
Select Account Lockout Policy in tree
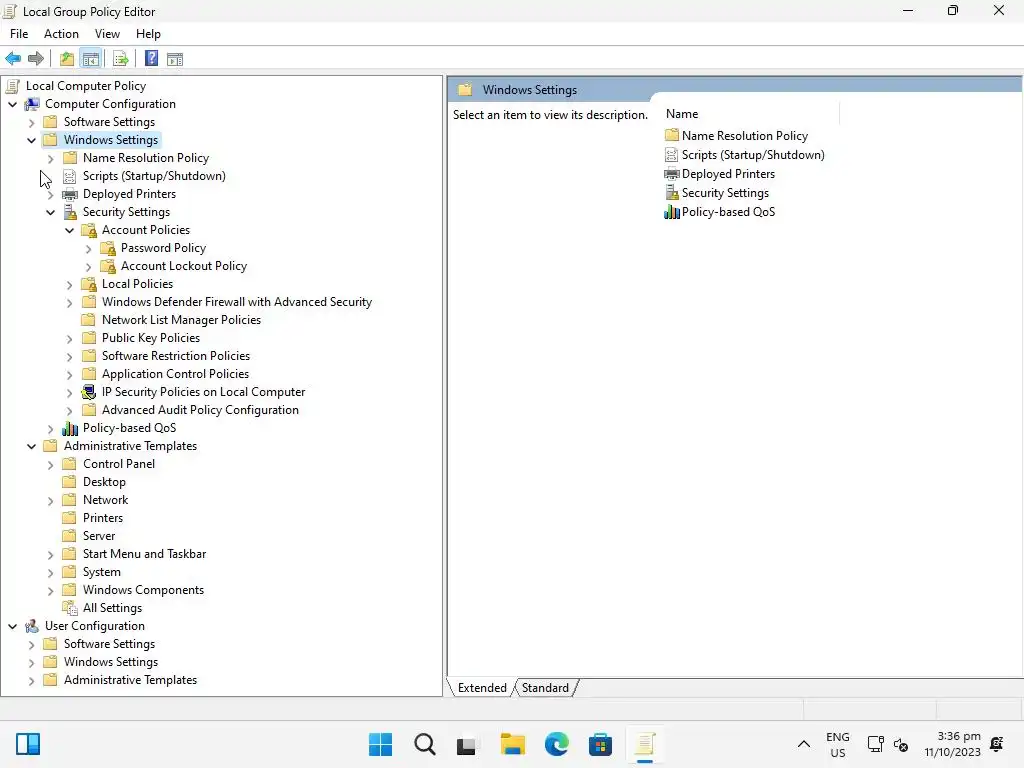[x=184, y=266]
